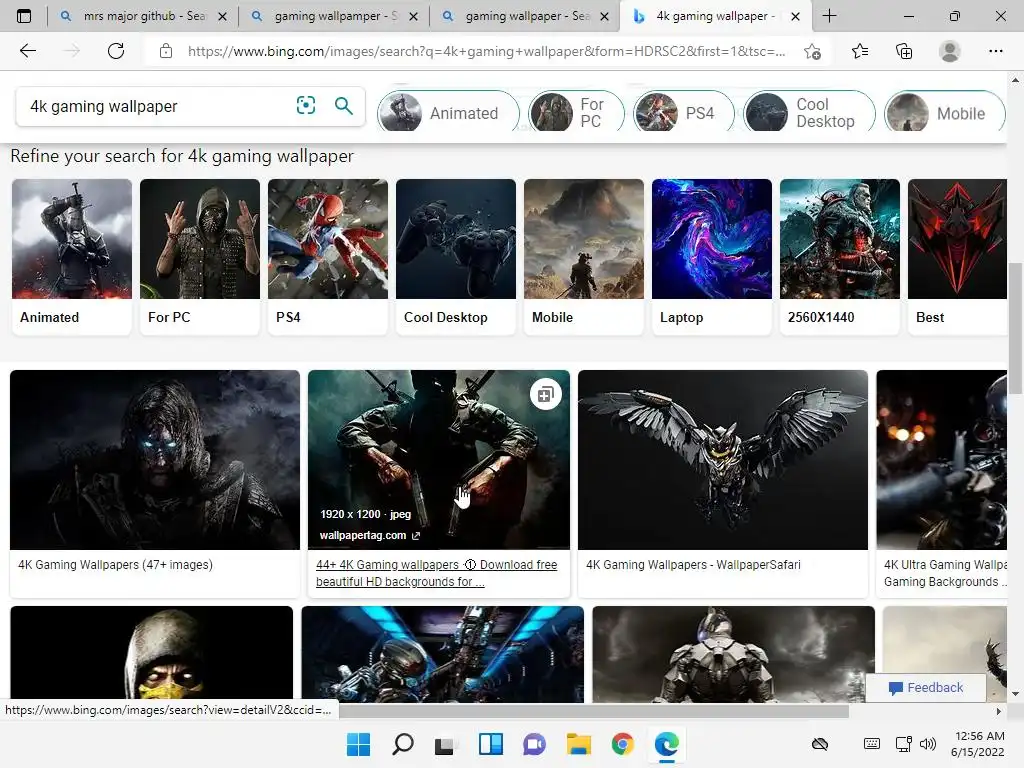The height and width of the screenshot is (768, 1024).
Task: Click the browser back arrow
Action: [x=27, y=51]
